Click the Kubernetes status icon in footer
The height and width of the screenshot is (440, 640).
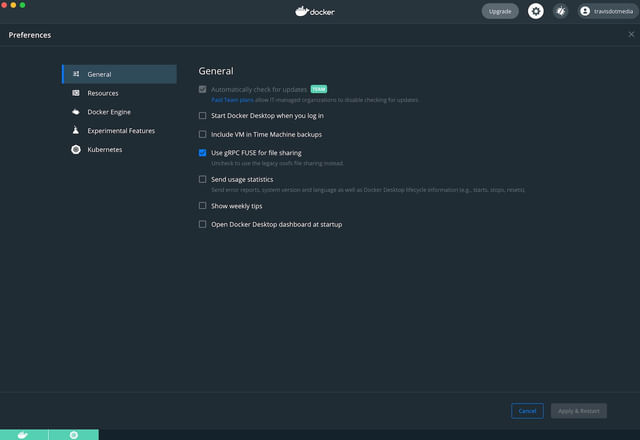point(74,435)
